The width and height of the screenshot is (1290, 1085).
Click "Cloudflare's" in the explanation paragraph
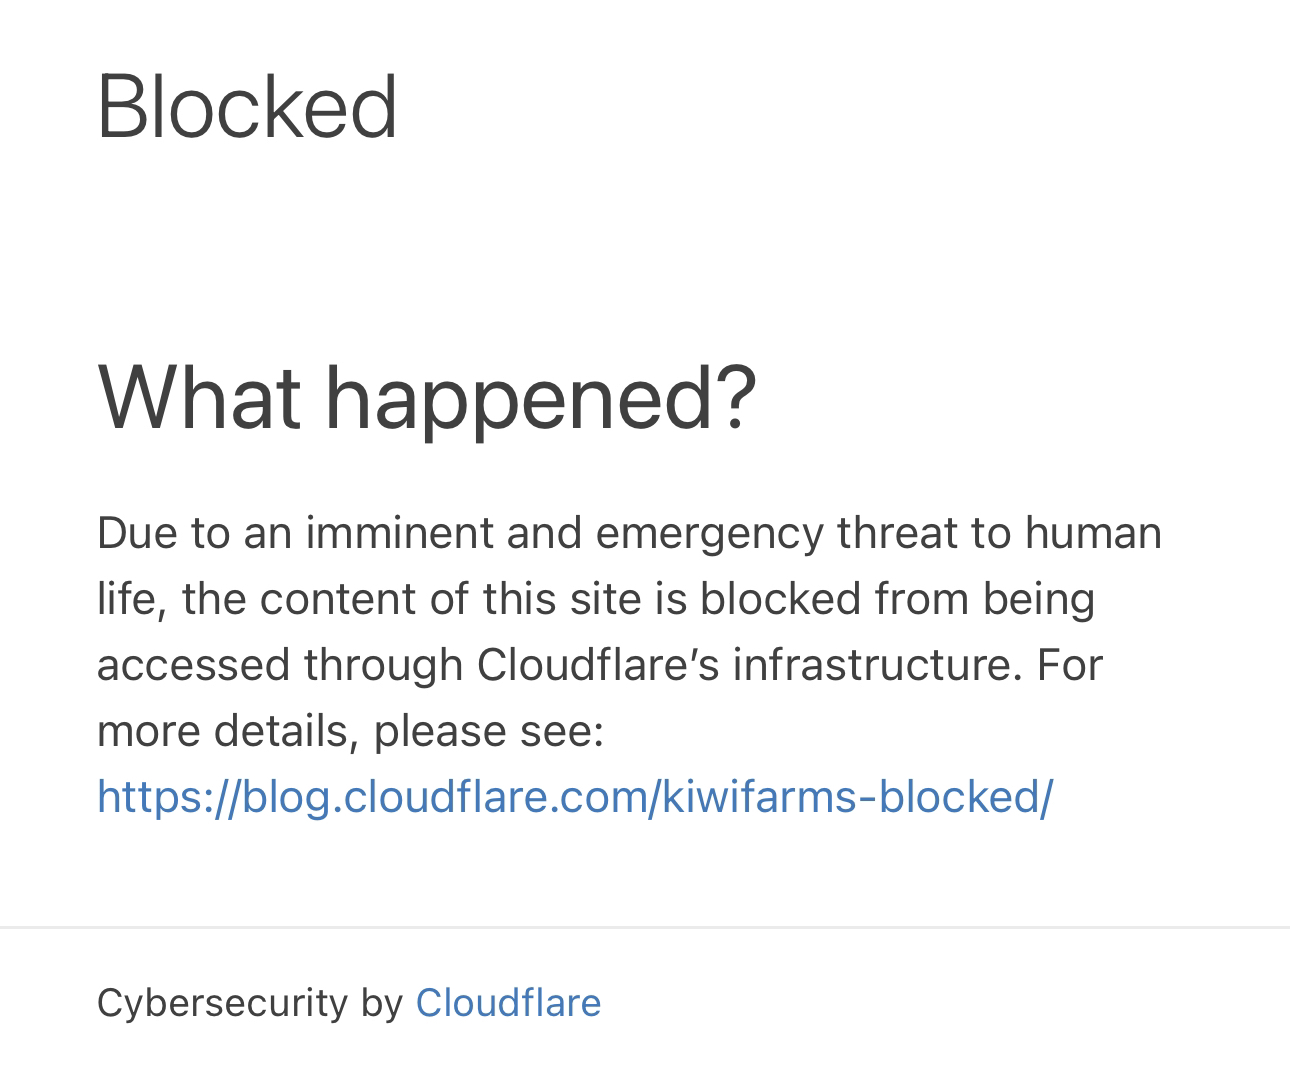coord(598,665)
